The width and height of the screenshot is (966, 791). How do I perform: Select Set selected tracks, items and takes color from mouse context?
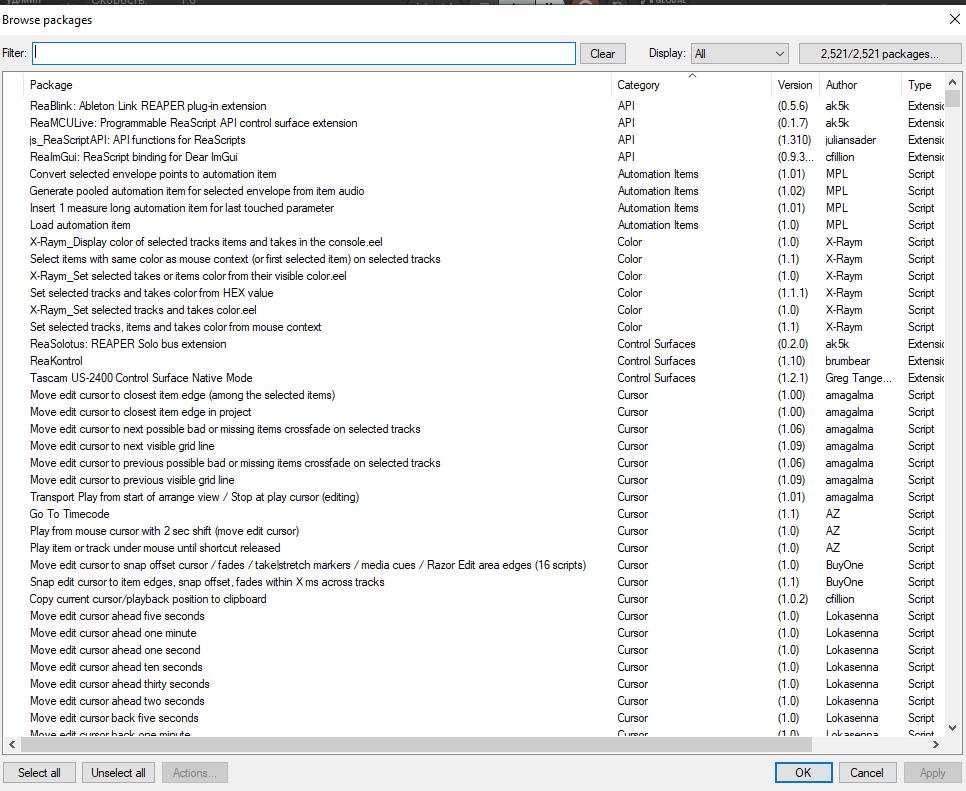(x=176, y=327)
